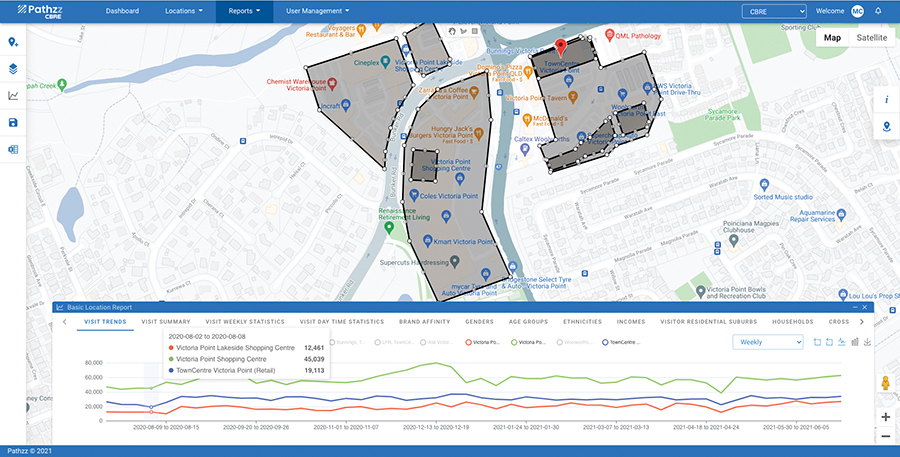This screenshot has height=457, width=900.
Task: Toggle the red Victoria Po... legend series
Action: (484, 342)
